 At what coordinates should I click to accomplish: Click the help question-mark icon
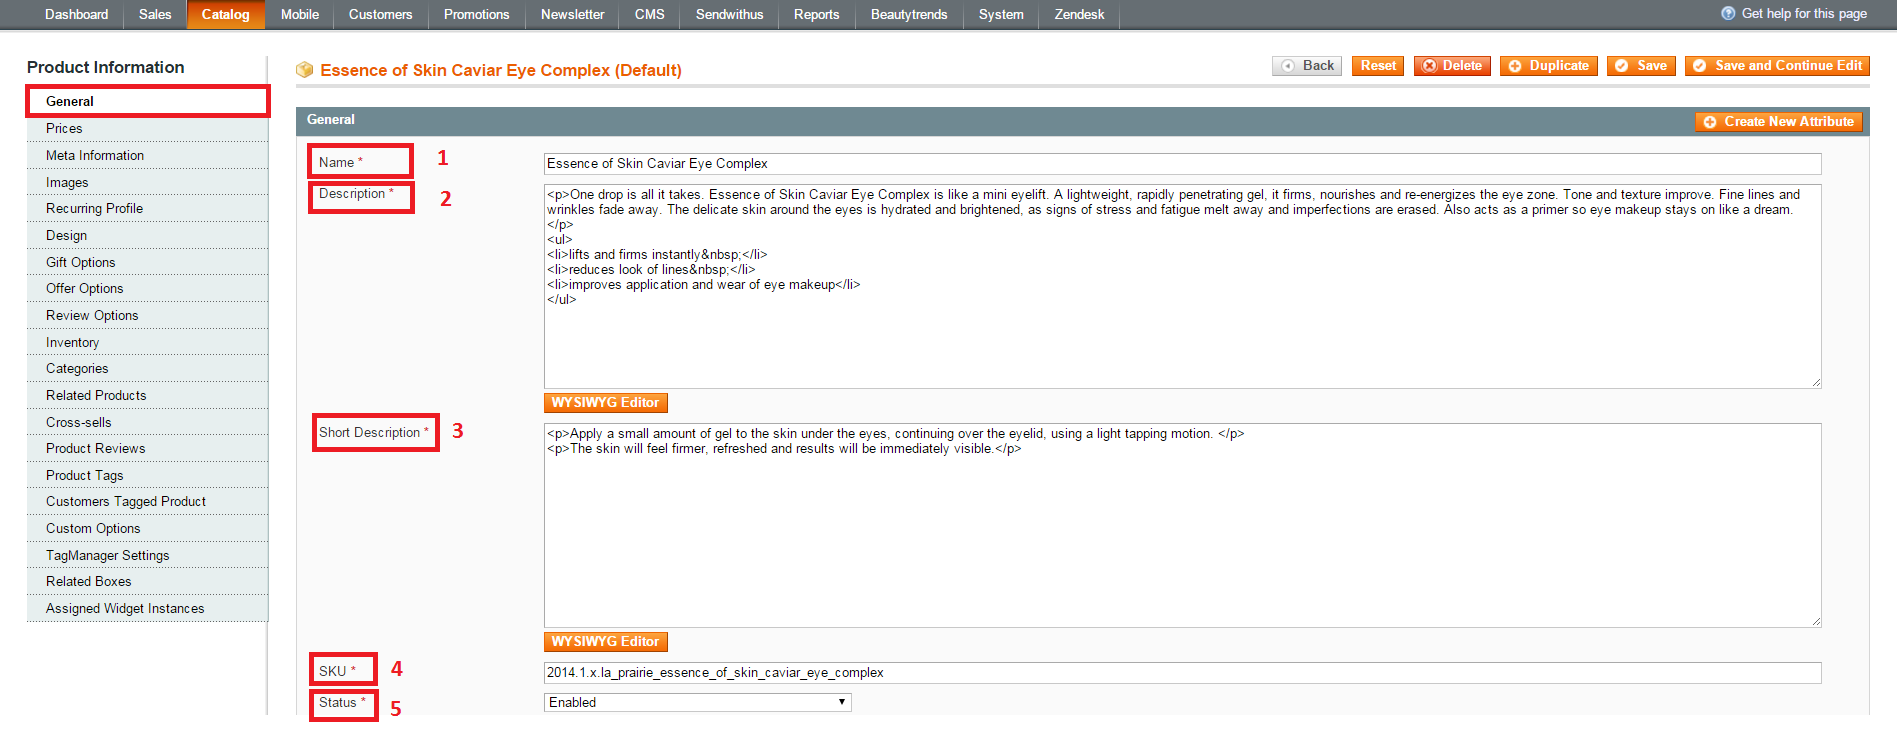1728,13
